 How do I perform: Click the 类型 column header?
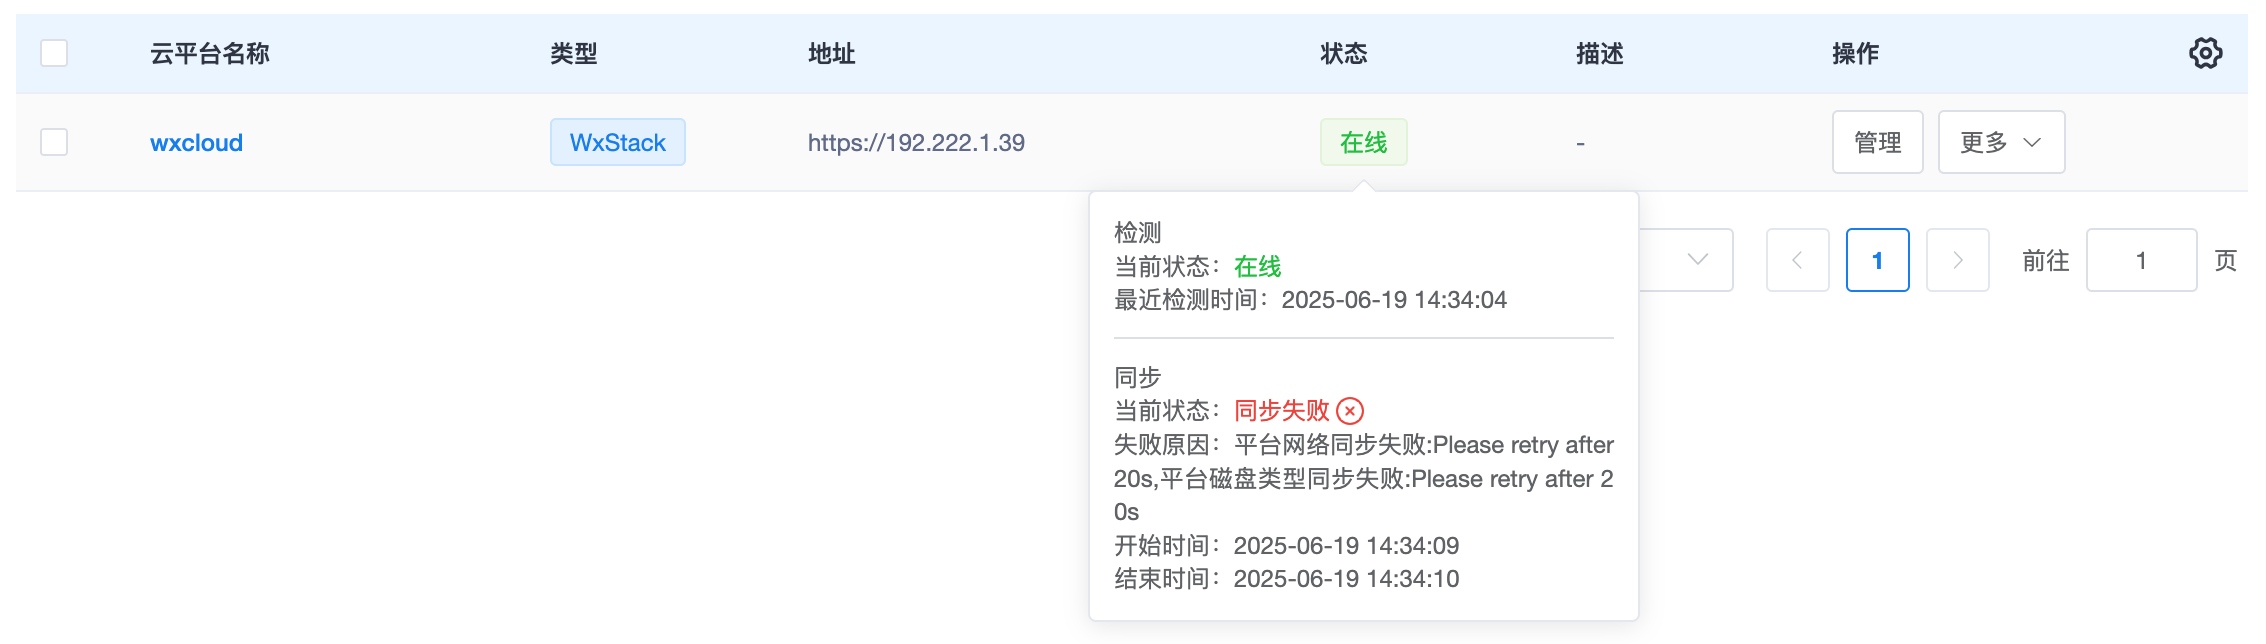[574, 54]
